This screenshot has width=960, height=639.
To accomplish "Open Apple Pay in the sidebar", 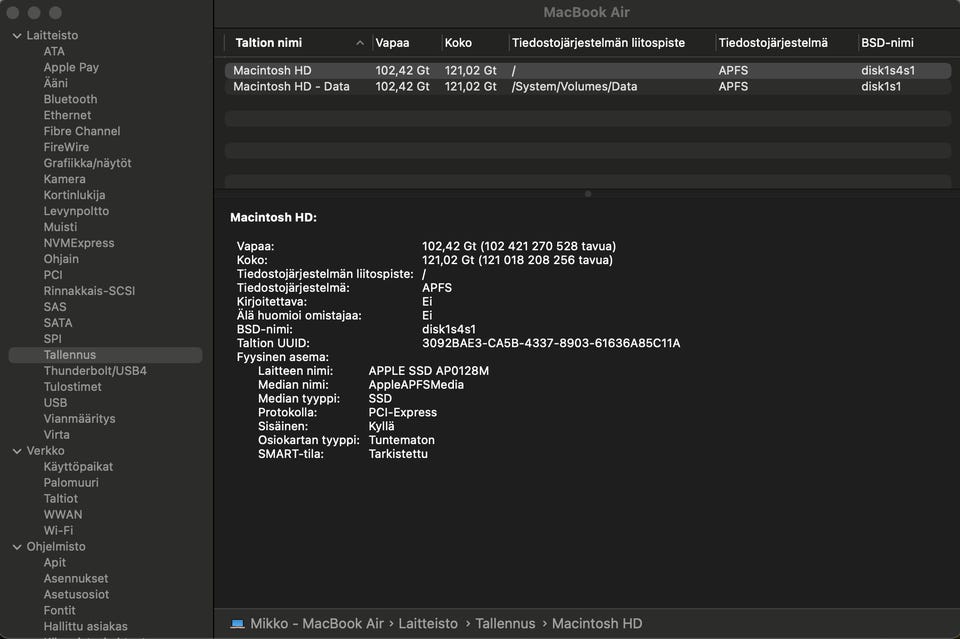I will coord(71,67).
